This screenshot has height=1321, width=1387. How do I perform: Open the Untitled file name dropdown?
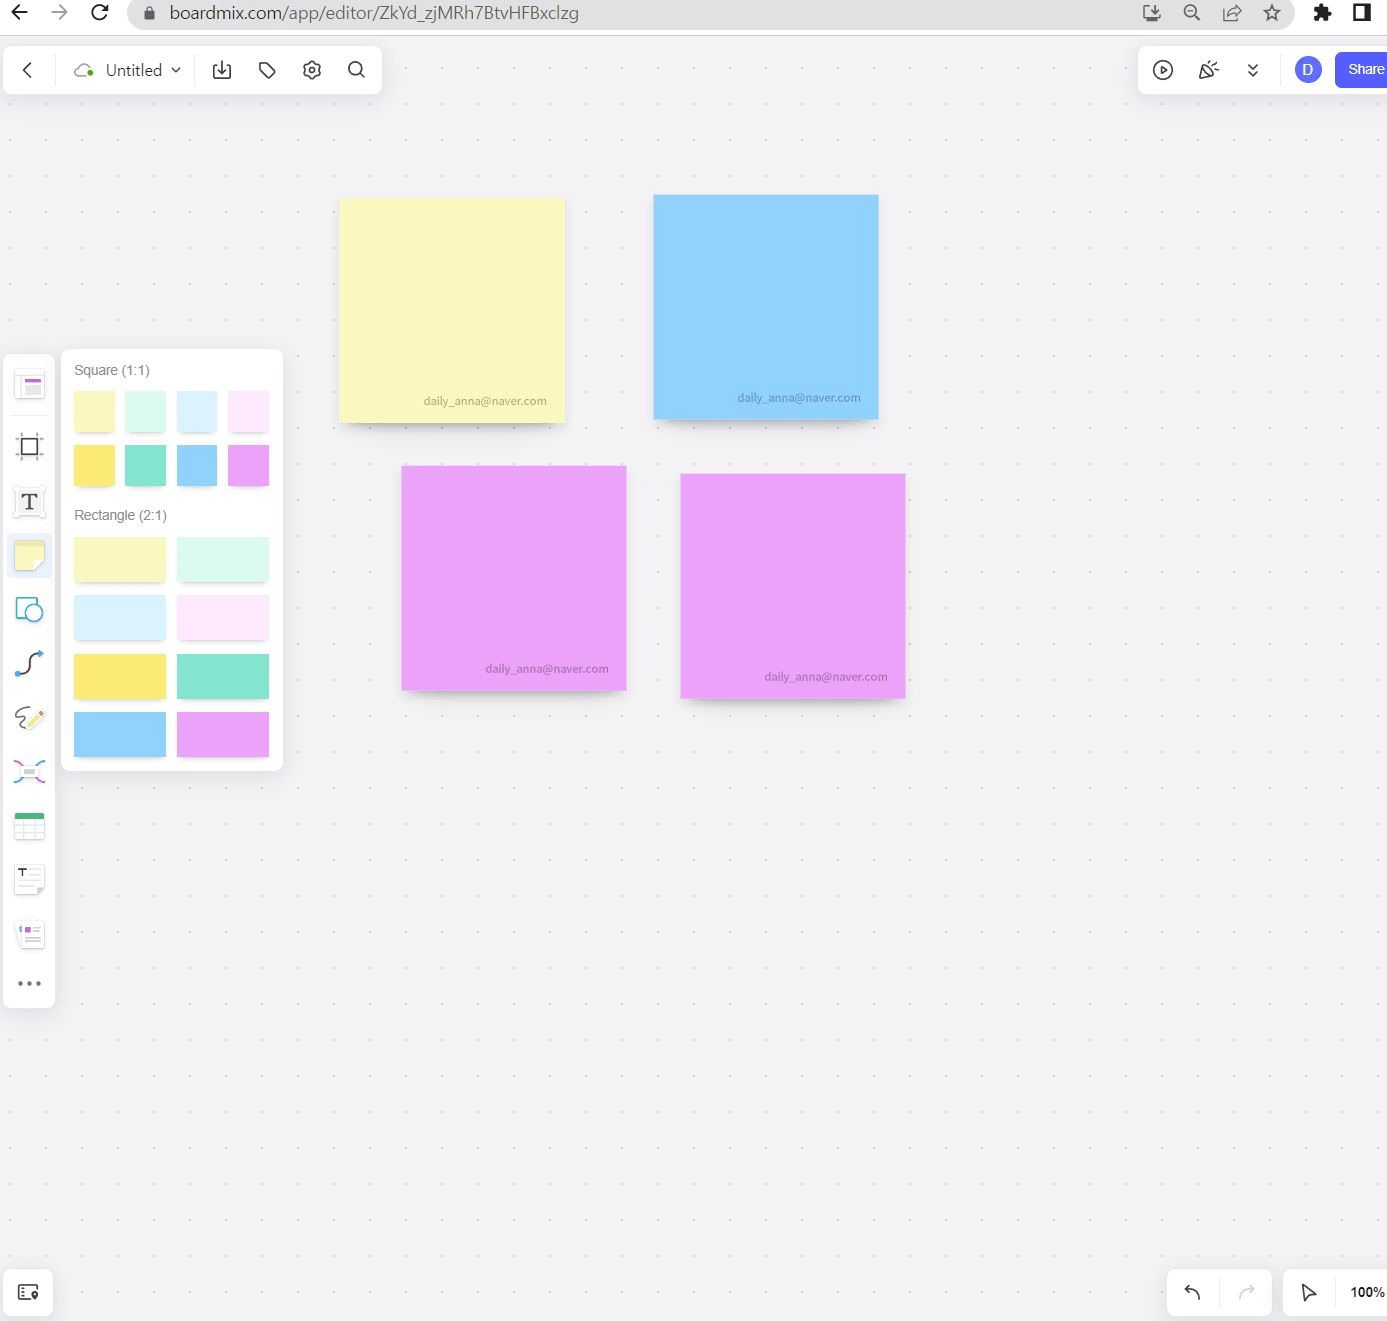tap(143, 70)
